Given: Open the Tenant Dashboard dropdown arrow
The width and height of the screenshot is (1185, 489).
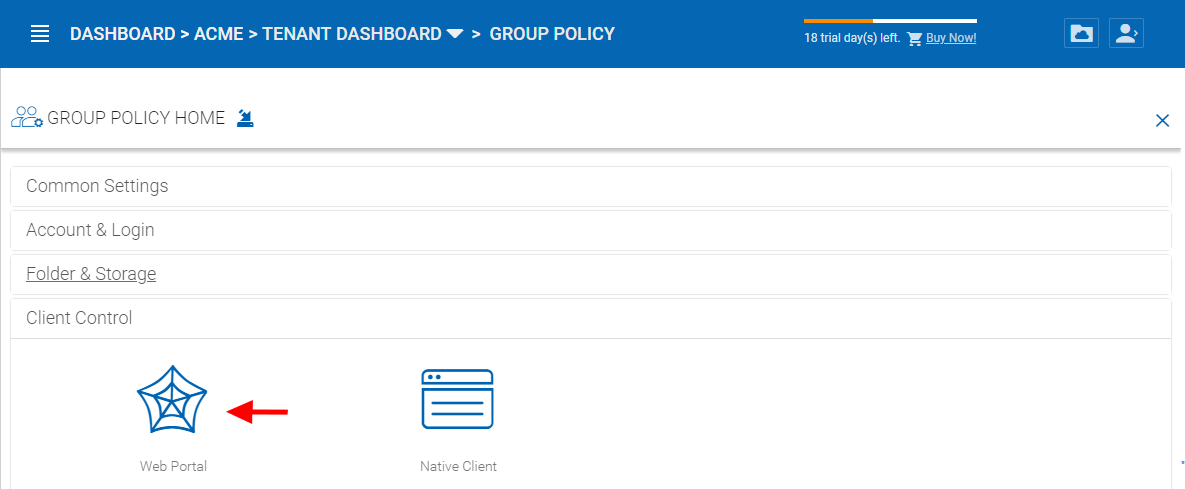Looking at the screenshot, I should [x=454, y=34].
